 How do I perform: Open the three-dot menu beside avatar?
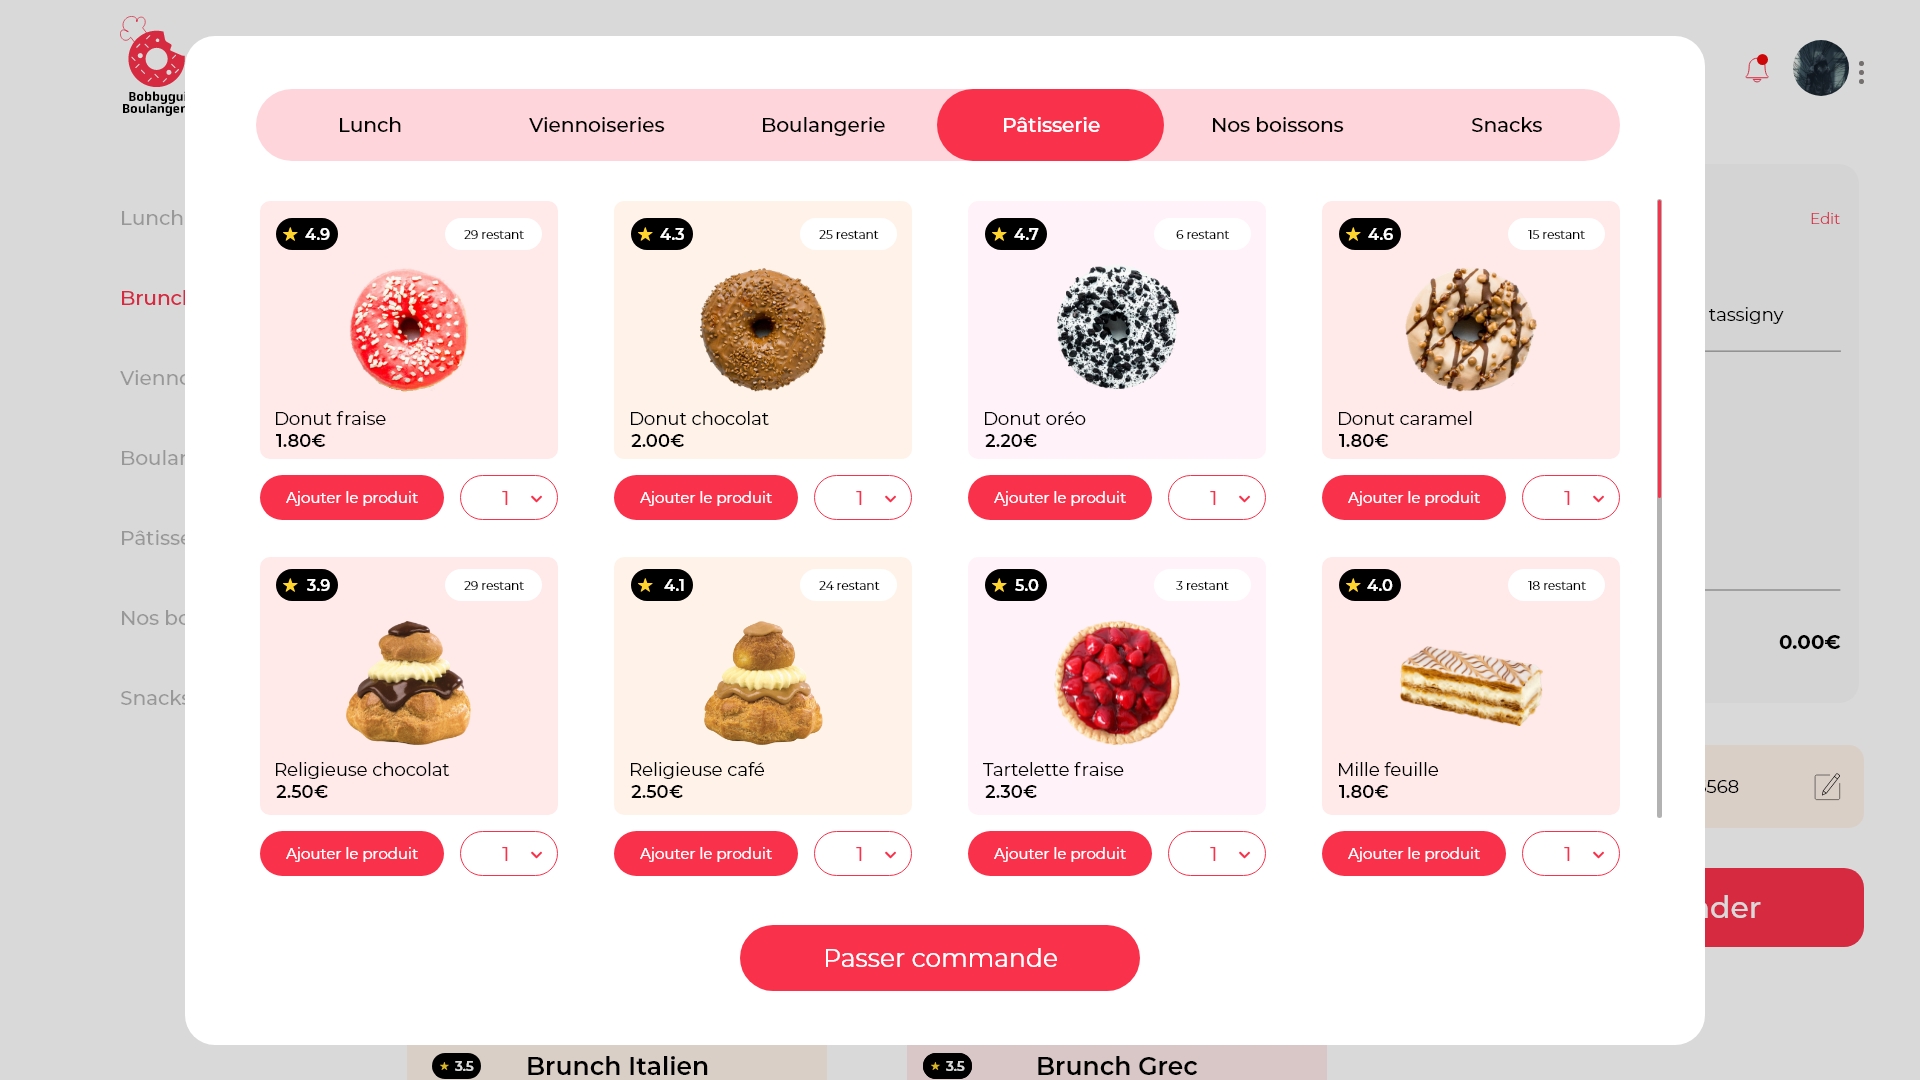tap(1861, 72)
